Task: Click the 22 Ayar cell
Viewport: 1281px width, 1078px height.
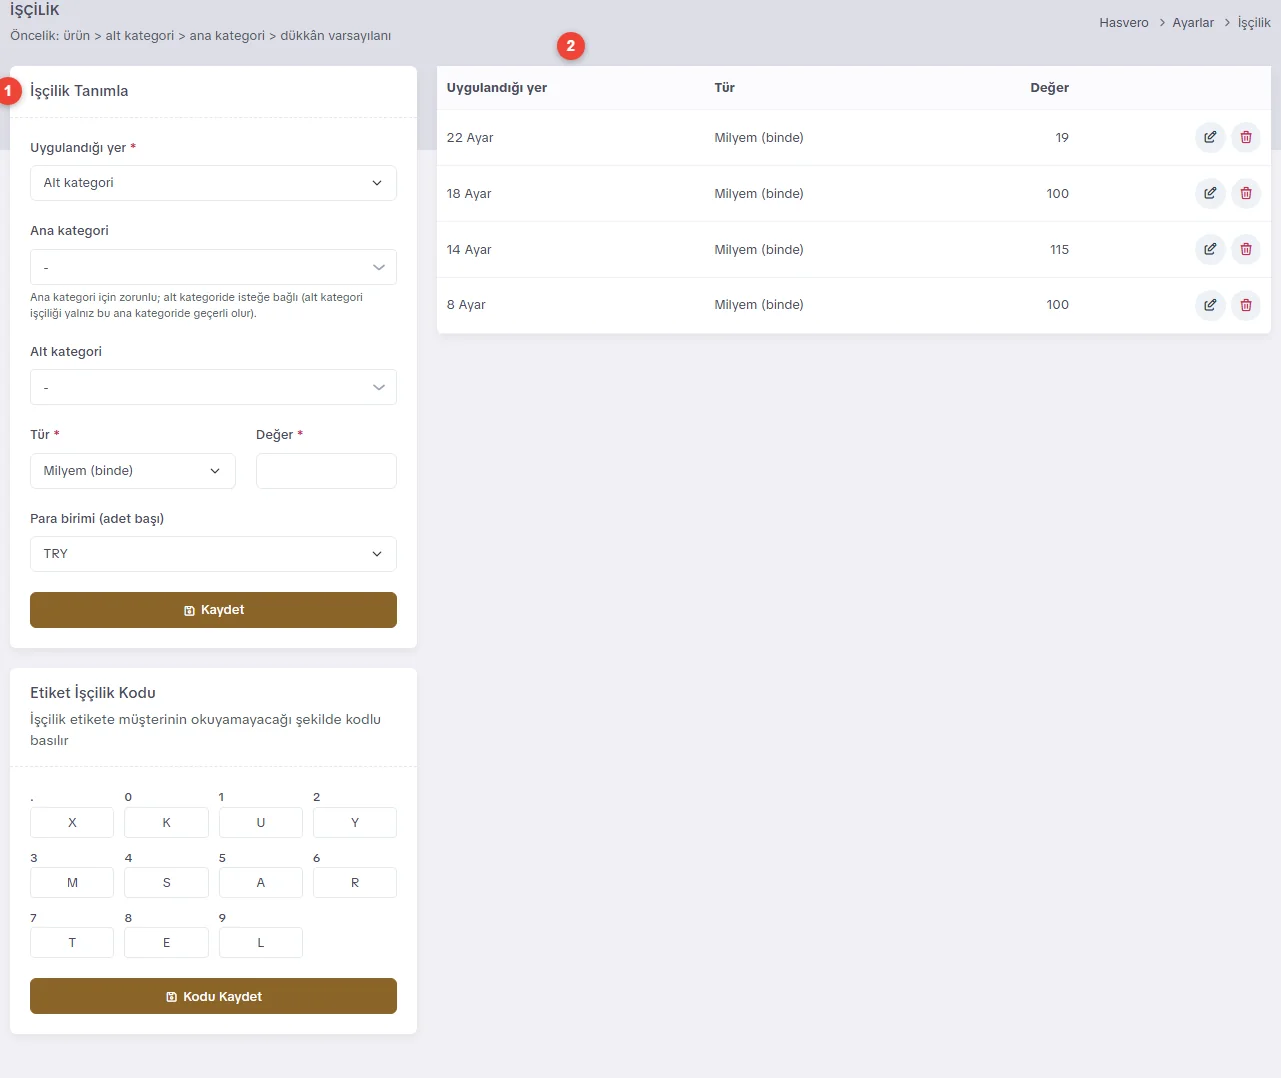Action: (x=470, y=138)
